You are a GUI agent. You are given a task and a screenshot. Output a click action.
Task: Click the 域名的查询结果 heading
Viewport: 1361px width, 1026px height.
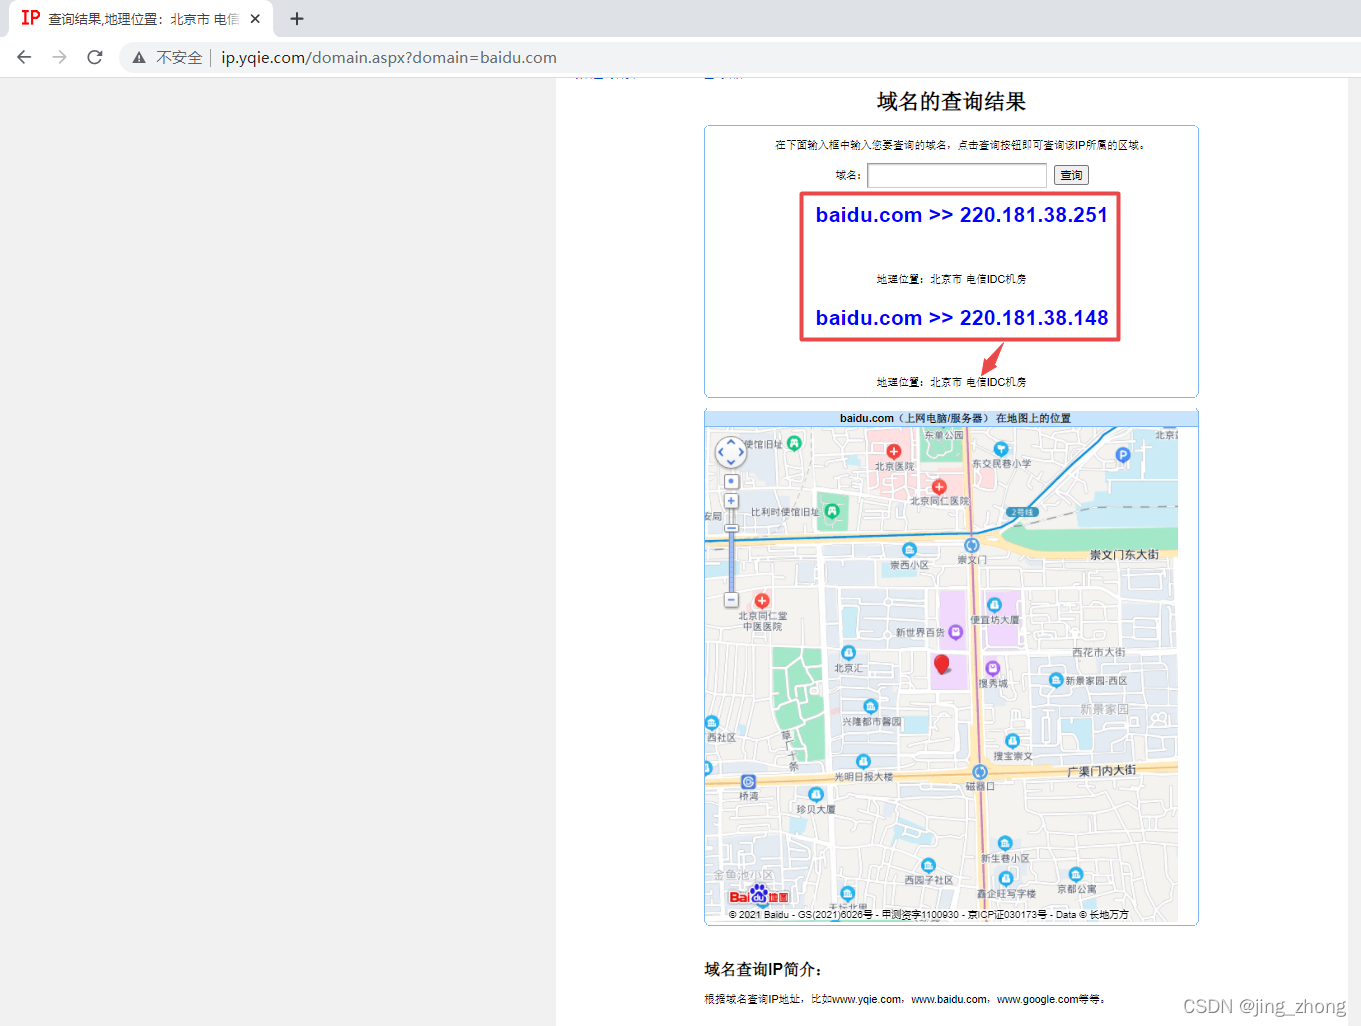click(x=951, y=101)
